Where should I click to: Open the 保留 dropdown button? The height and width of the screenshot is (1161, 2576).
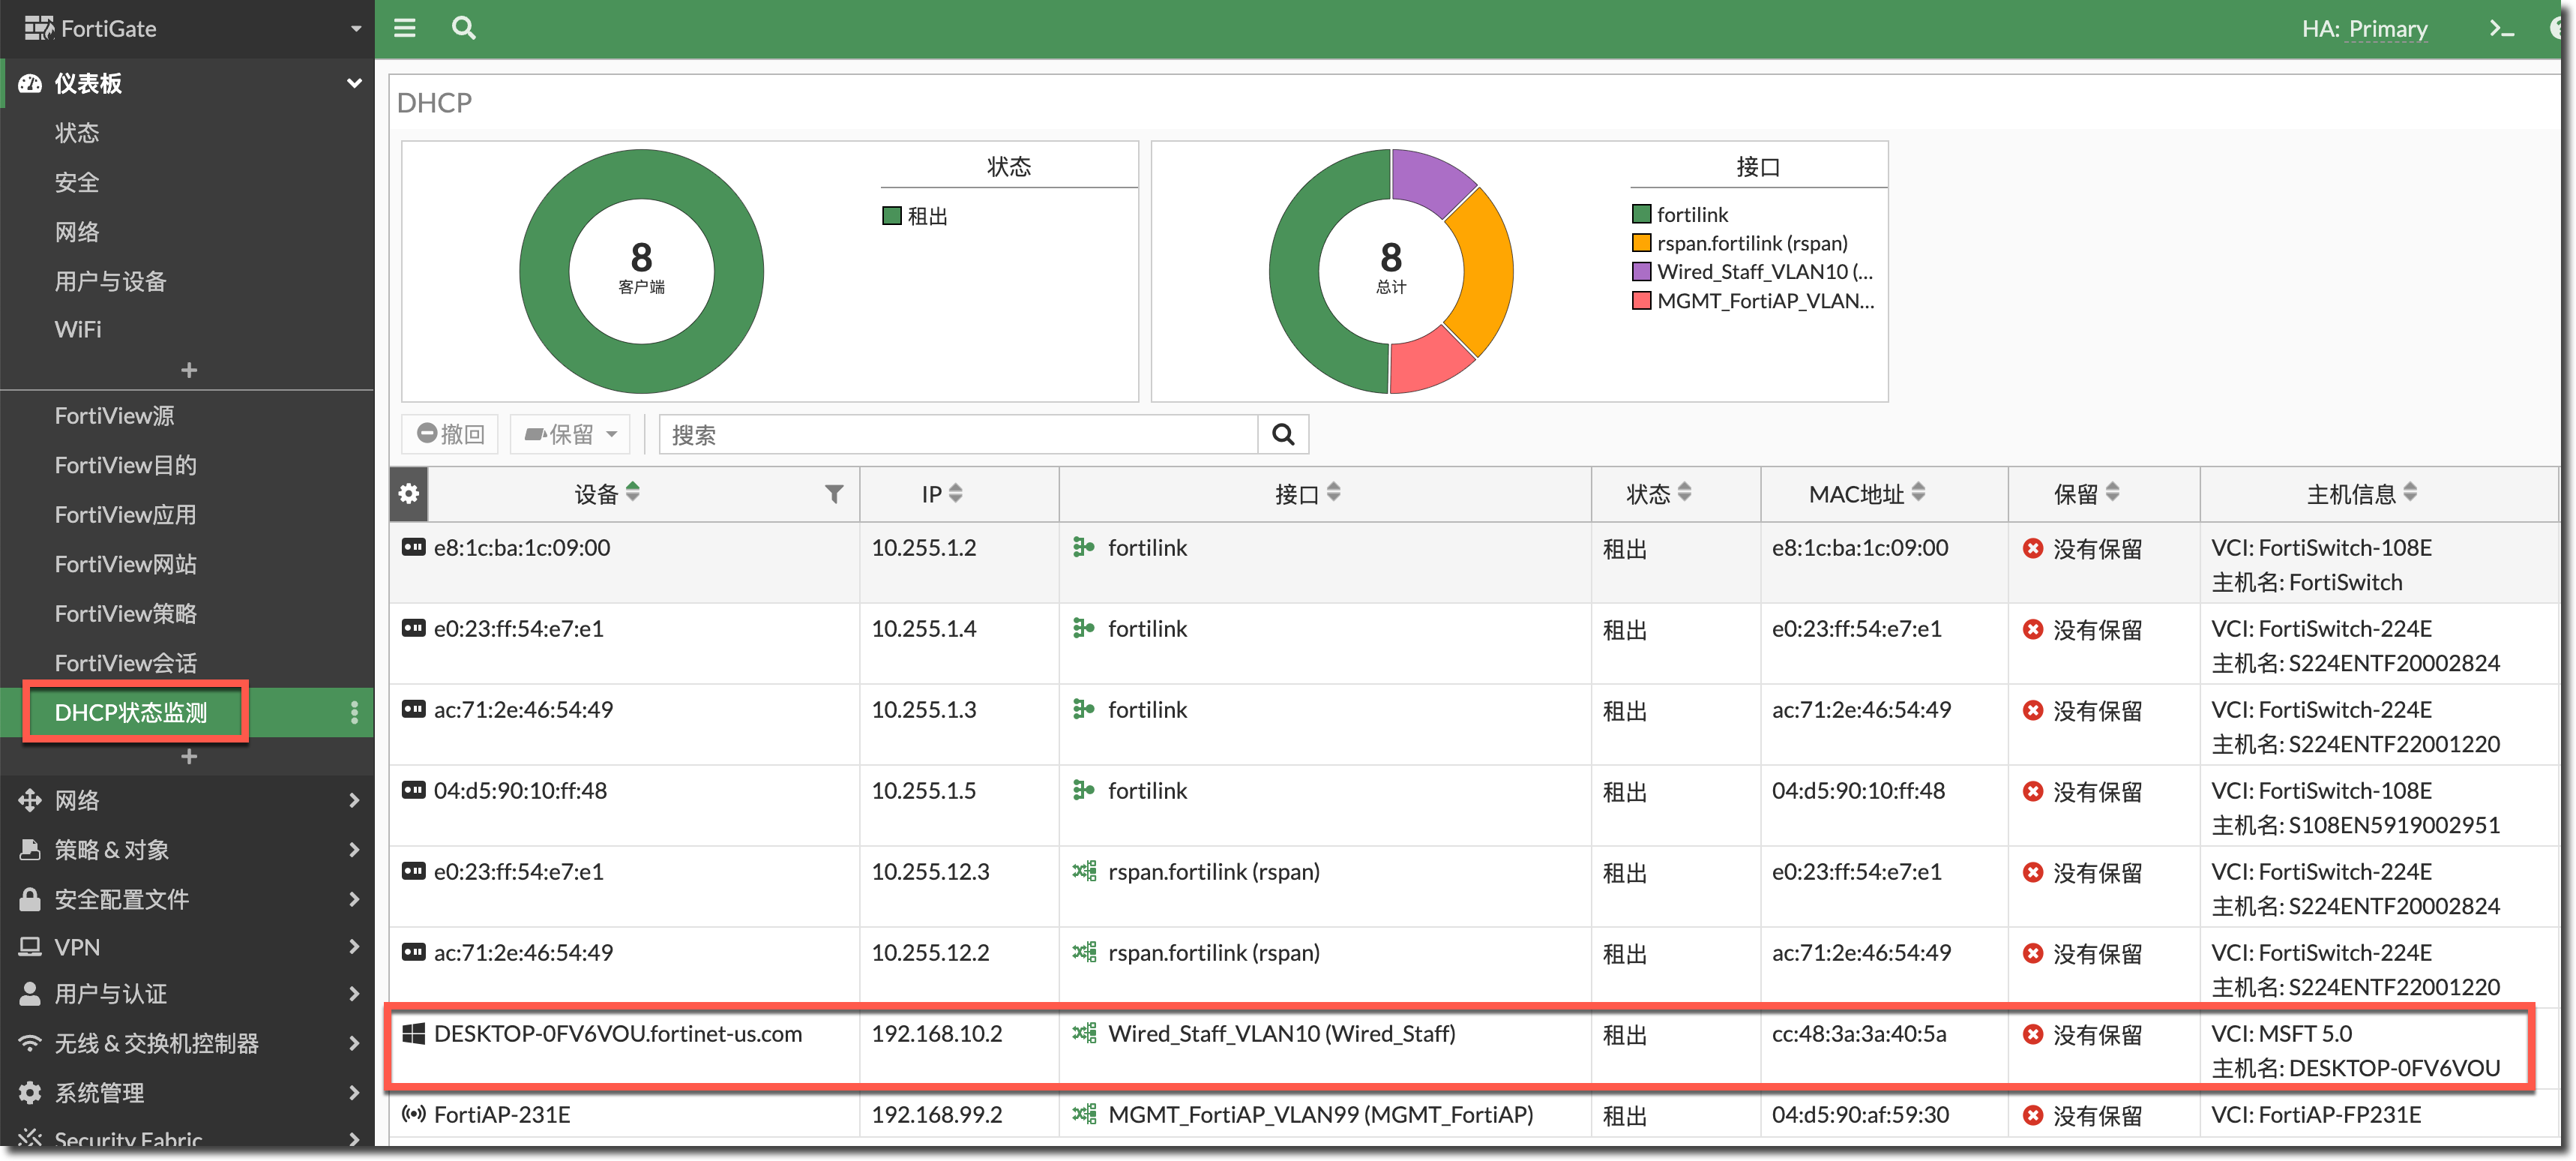point(570,434)
